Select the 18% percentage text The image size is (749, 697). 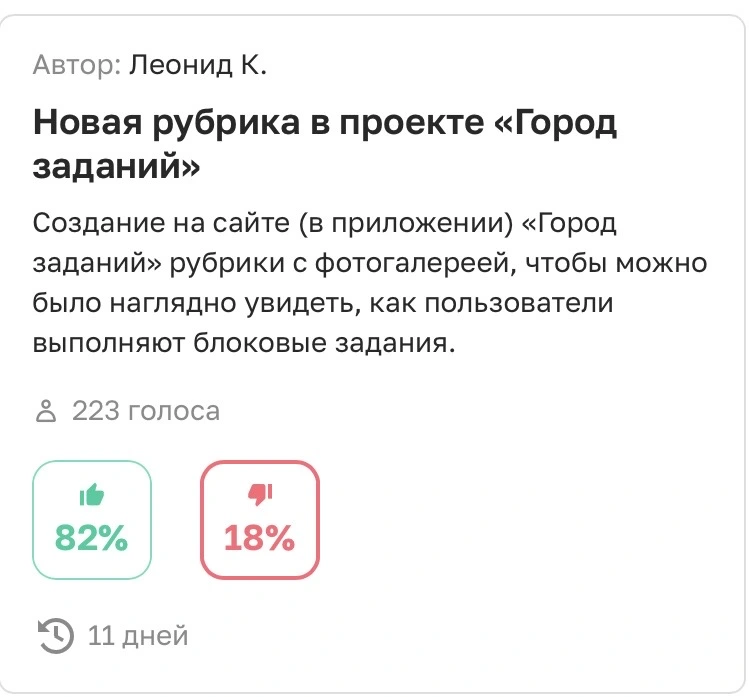tap(259, 538)
